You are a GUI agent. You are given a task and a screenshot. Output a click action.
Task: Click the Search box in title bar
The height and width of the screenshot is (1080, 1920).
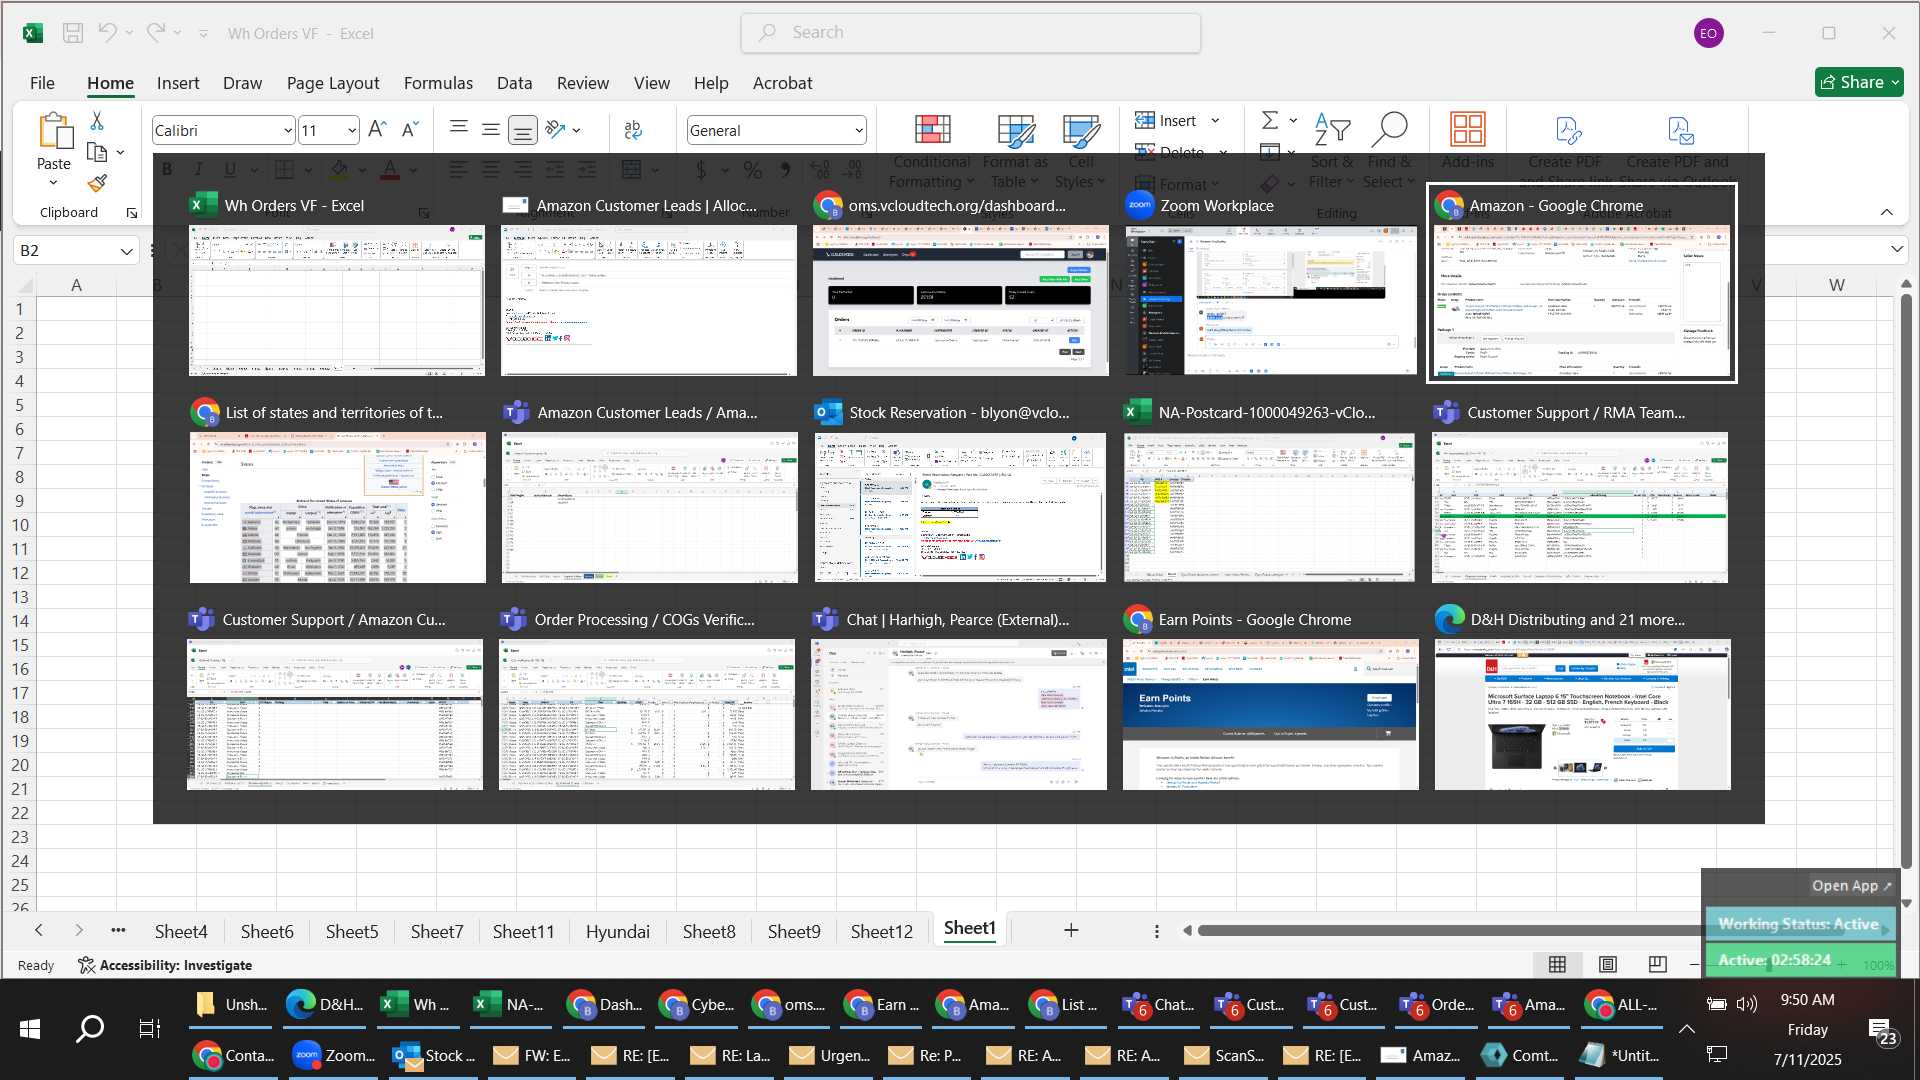click(x=970, y=33)
